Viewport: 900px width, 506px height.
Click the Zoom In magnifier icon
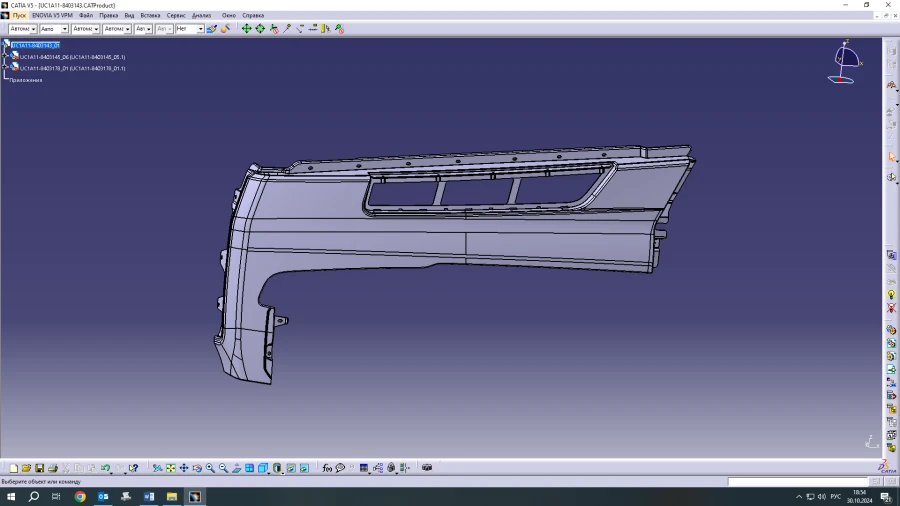tap(210, 468)
